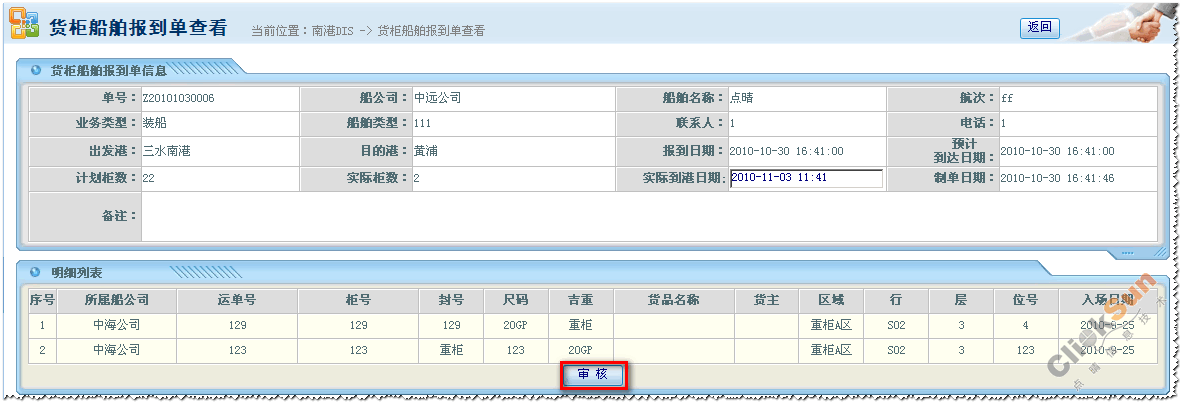Select row 2 by its 序号 cell
The height and width of the screenshot is (409, 1188).
point(42,351)
